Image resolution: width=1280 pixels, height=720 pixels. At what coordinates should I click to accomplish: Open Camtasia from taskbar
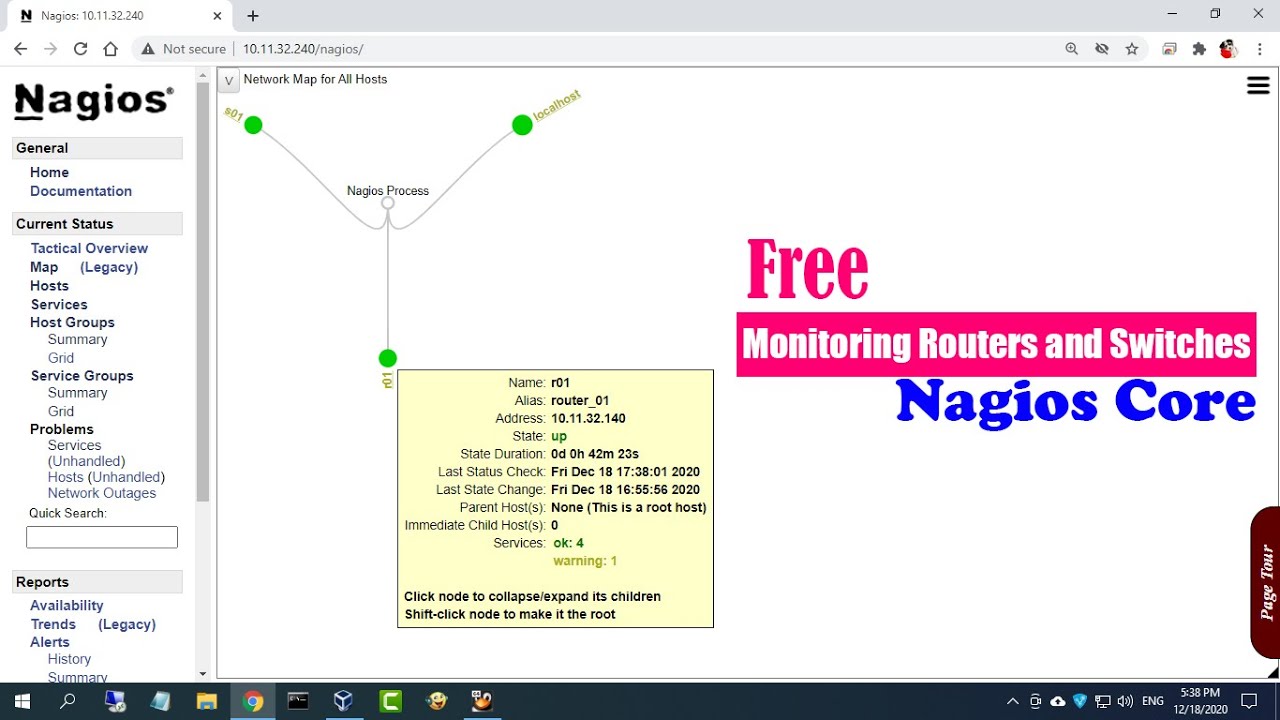click(x=390, y=701)
